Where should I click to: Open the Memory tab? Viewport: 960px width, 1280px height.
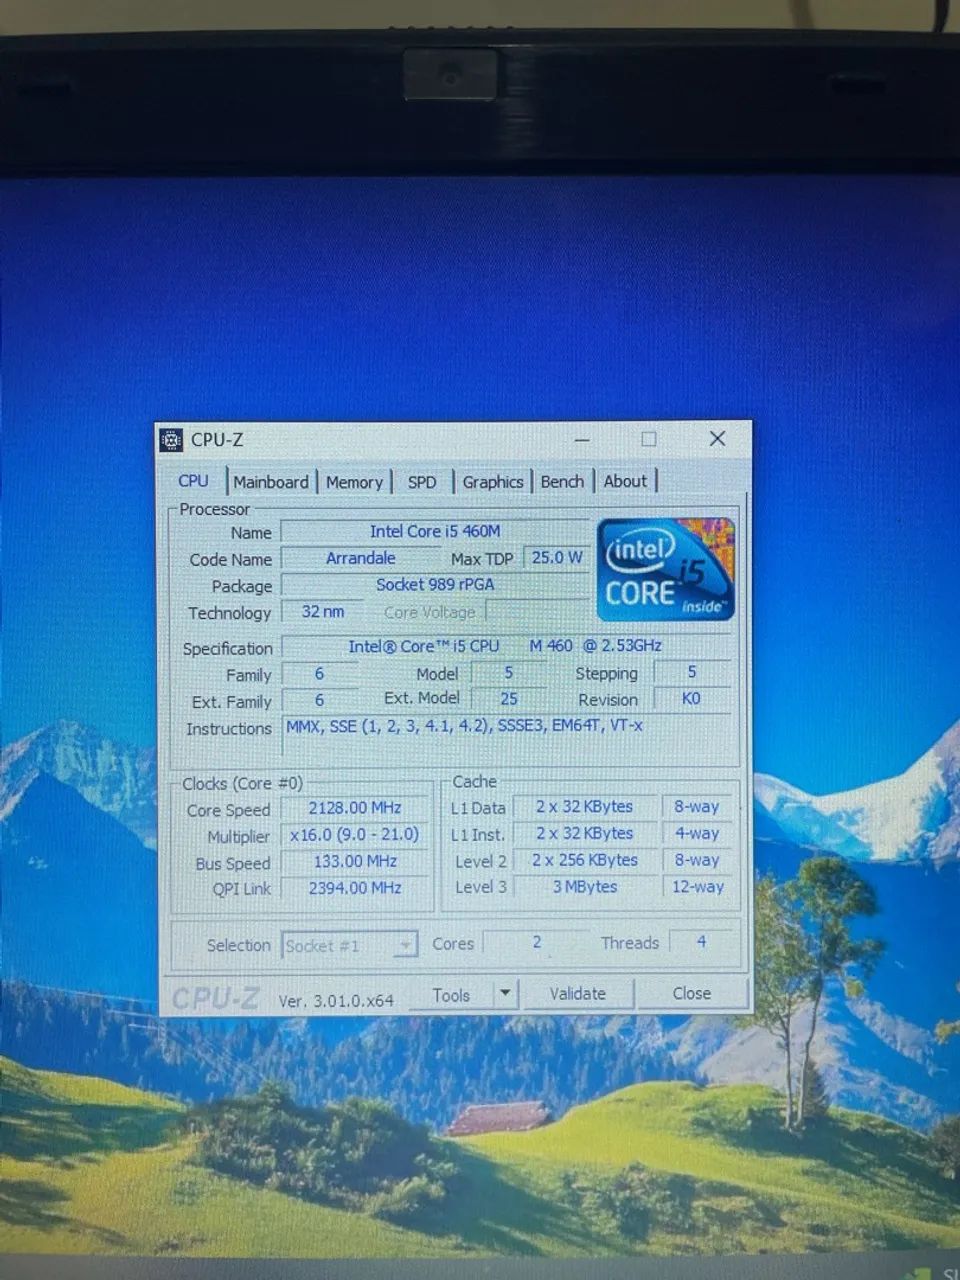pos(354,482)
